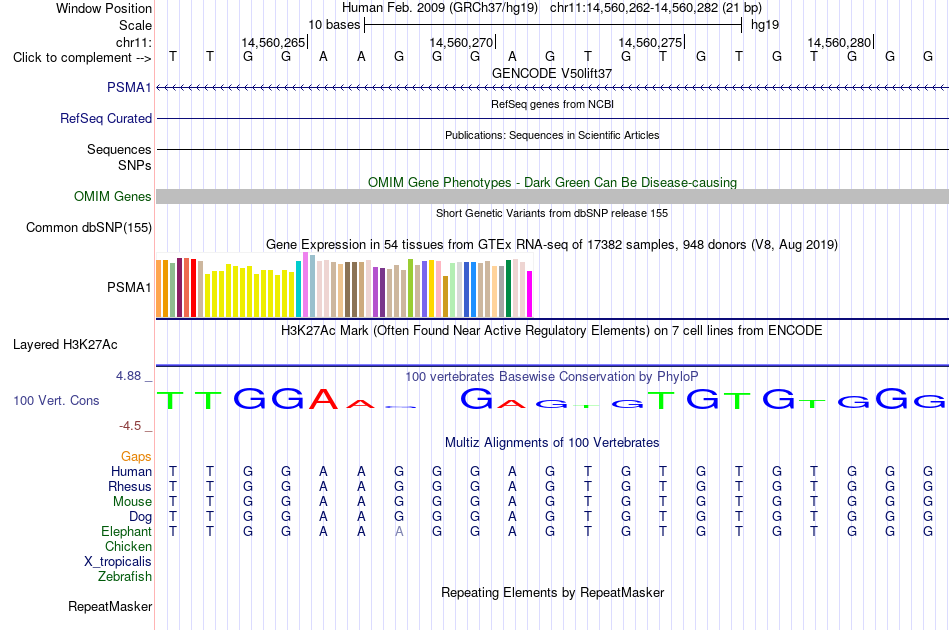Click the Mouse species row label
This screenshot has height=630, width=950.
point(132,502)
